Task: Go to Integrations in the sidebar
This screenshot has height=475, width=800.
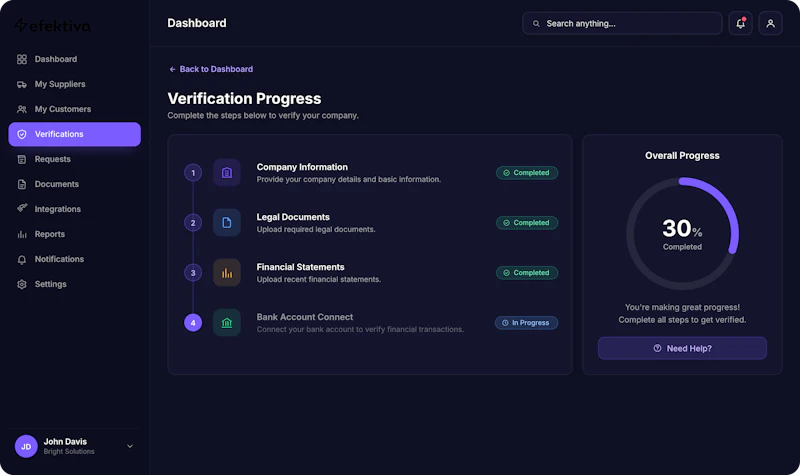Action: click(74, 209)
